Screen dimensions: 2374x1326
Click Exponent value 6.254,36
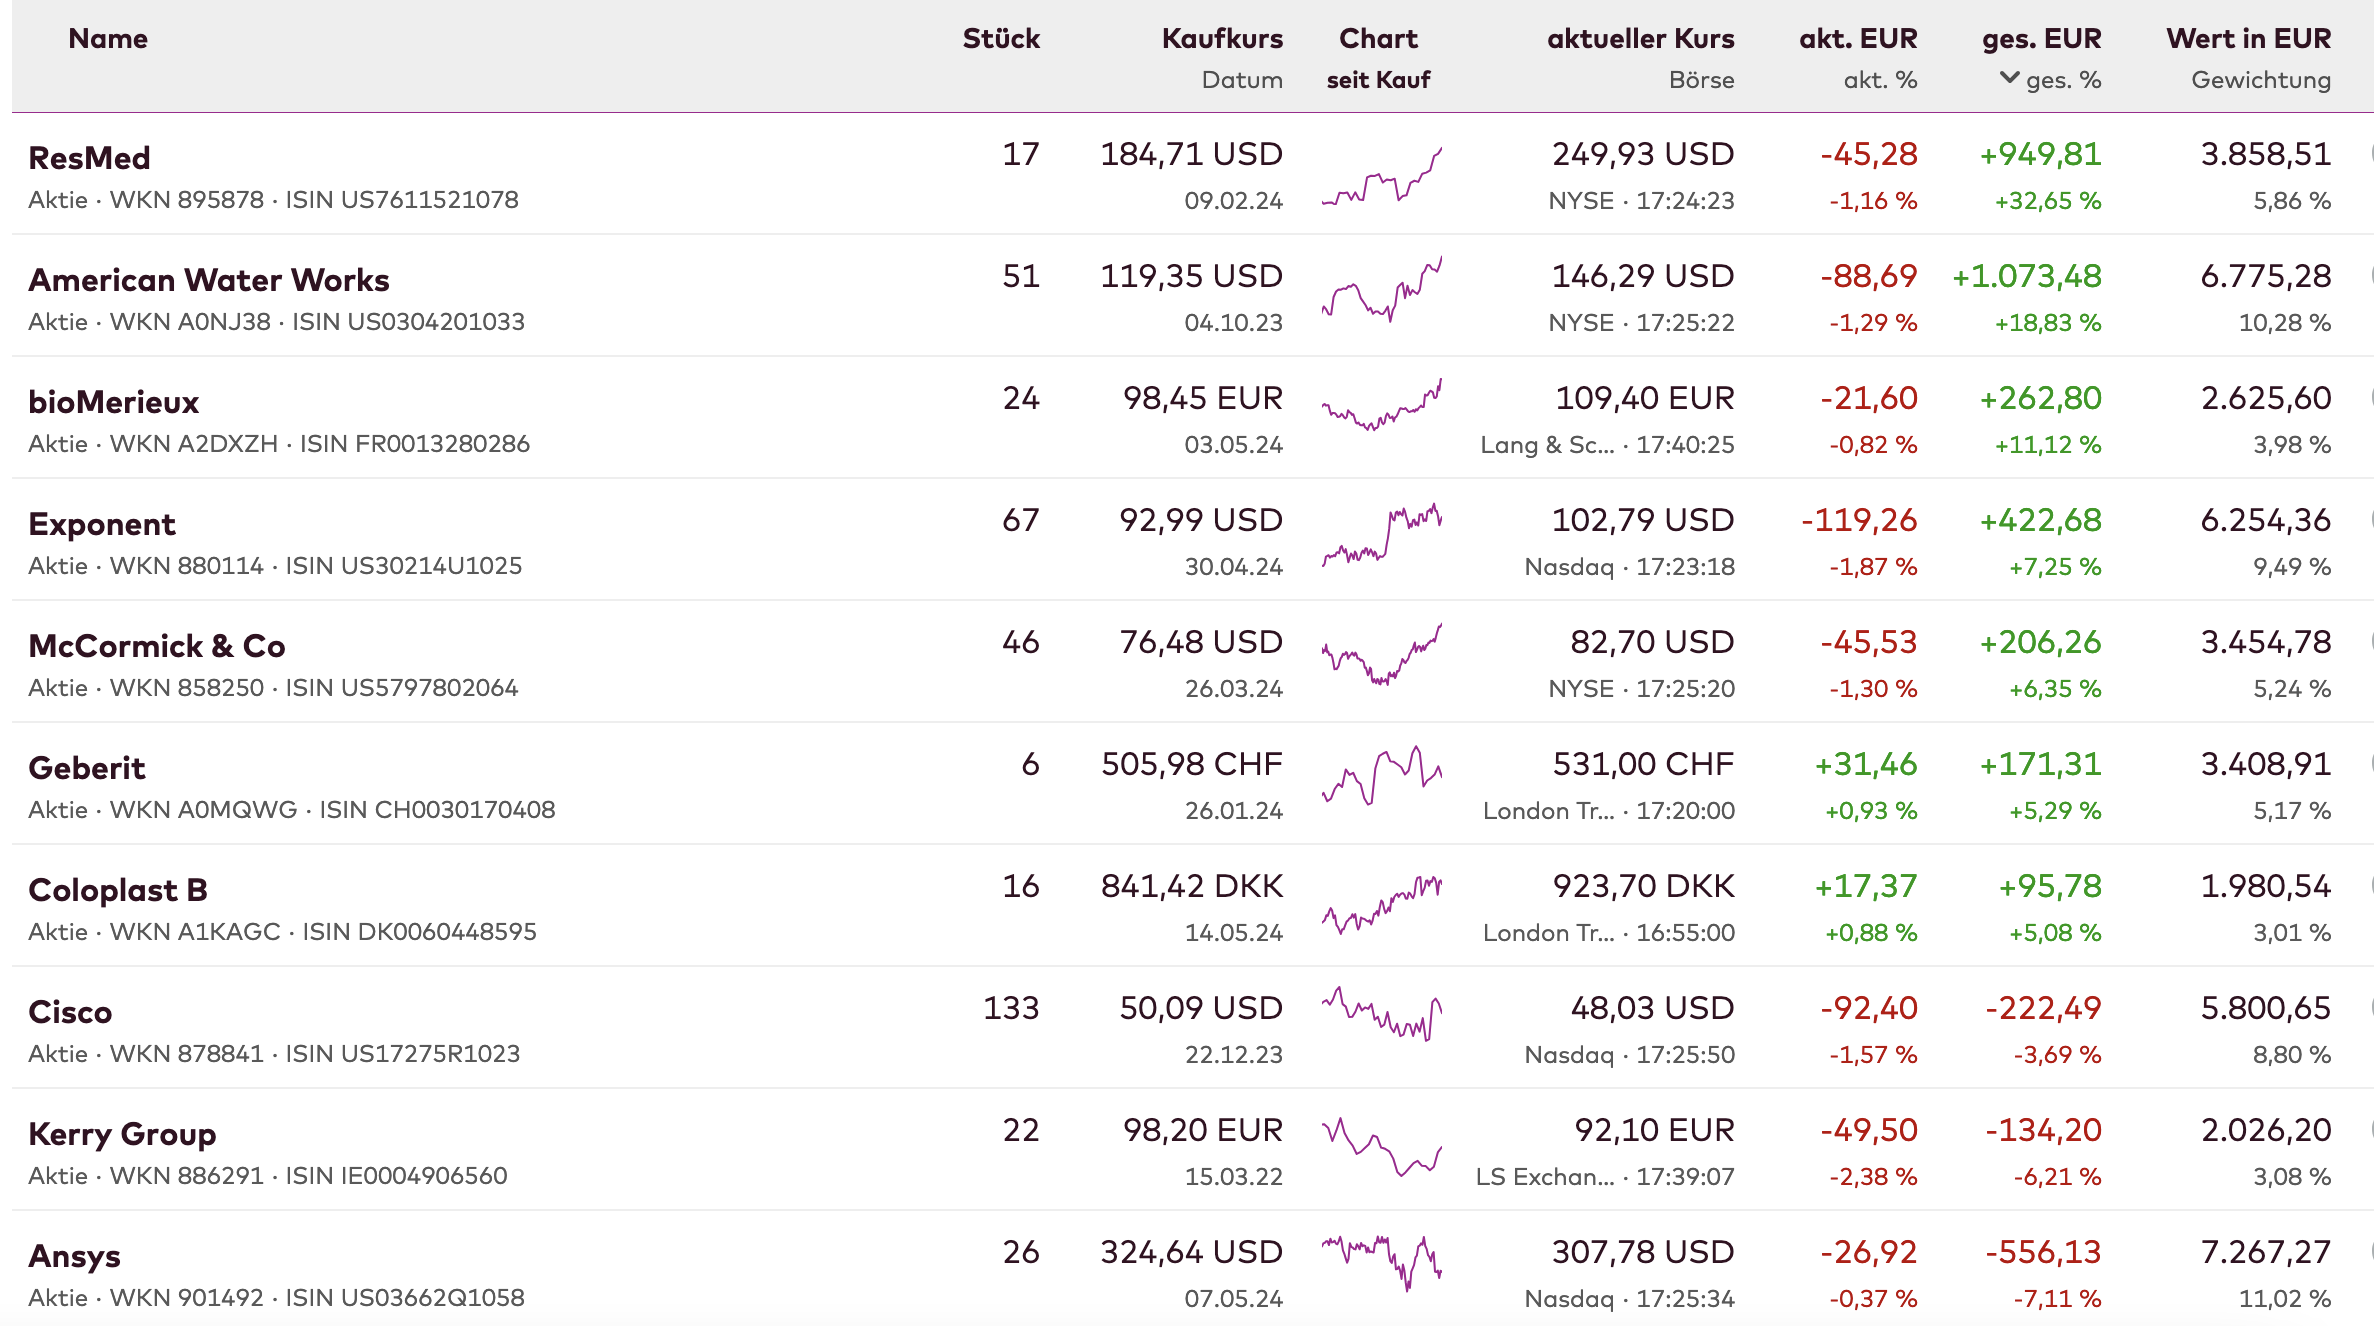coord(2265,520)
